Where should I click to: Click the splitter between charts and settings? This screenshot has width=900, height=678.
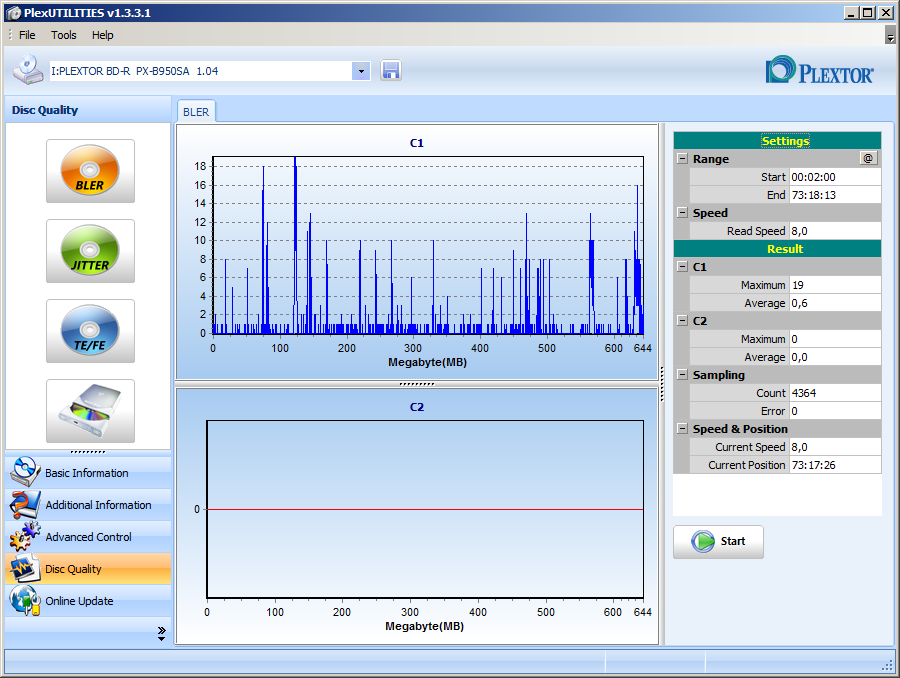point(662,383)
